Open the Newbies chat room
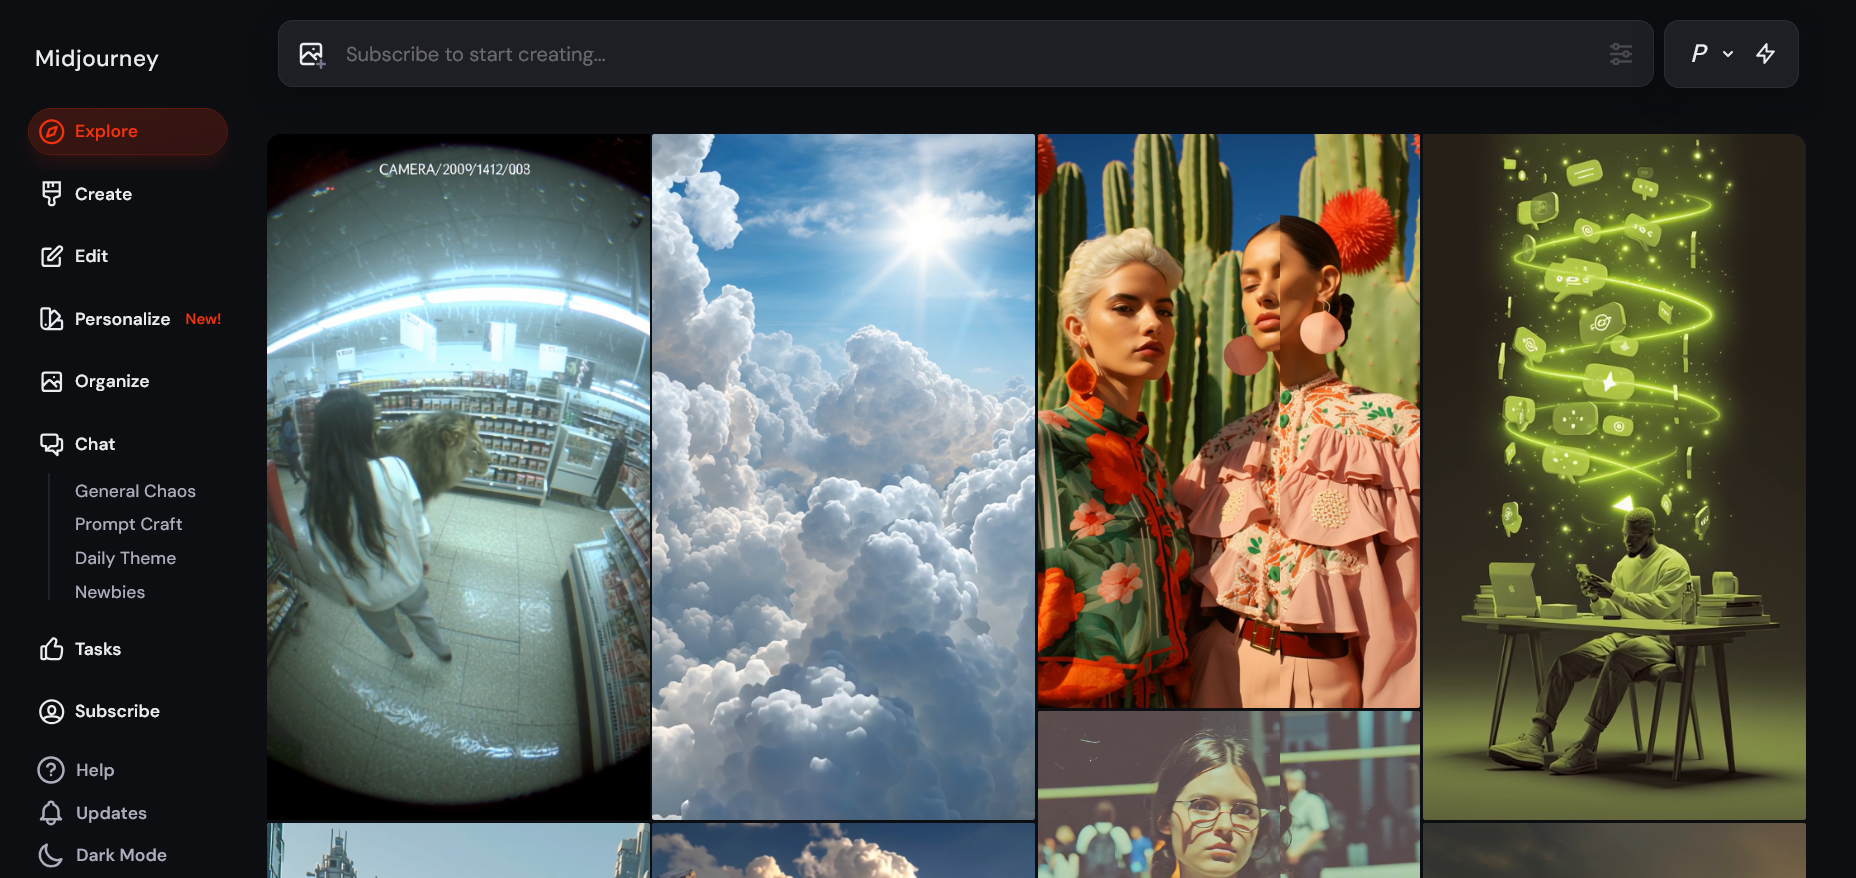 coord(110,592)
